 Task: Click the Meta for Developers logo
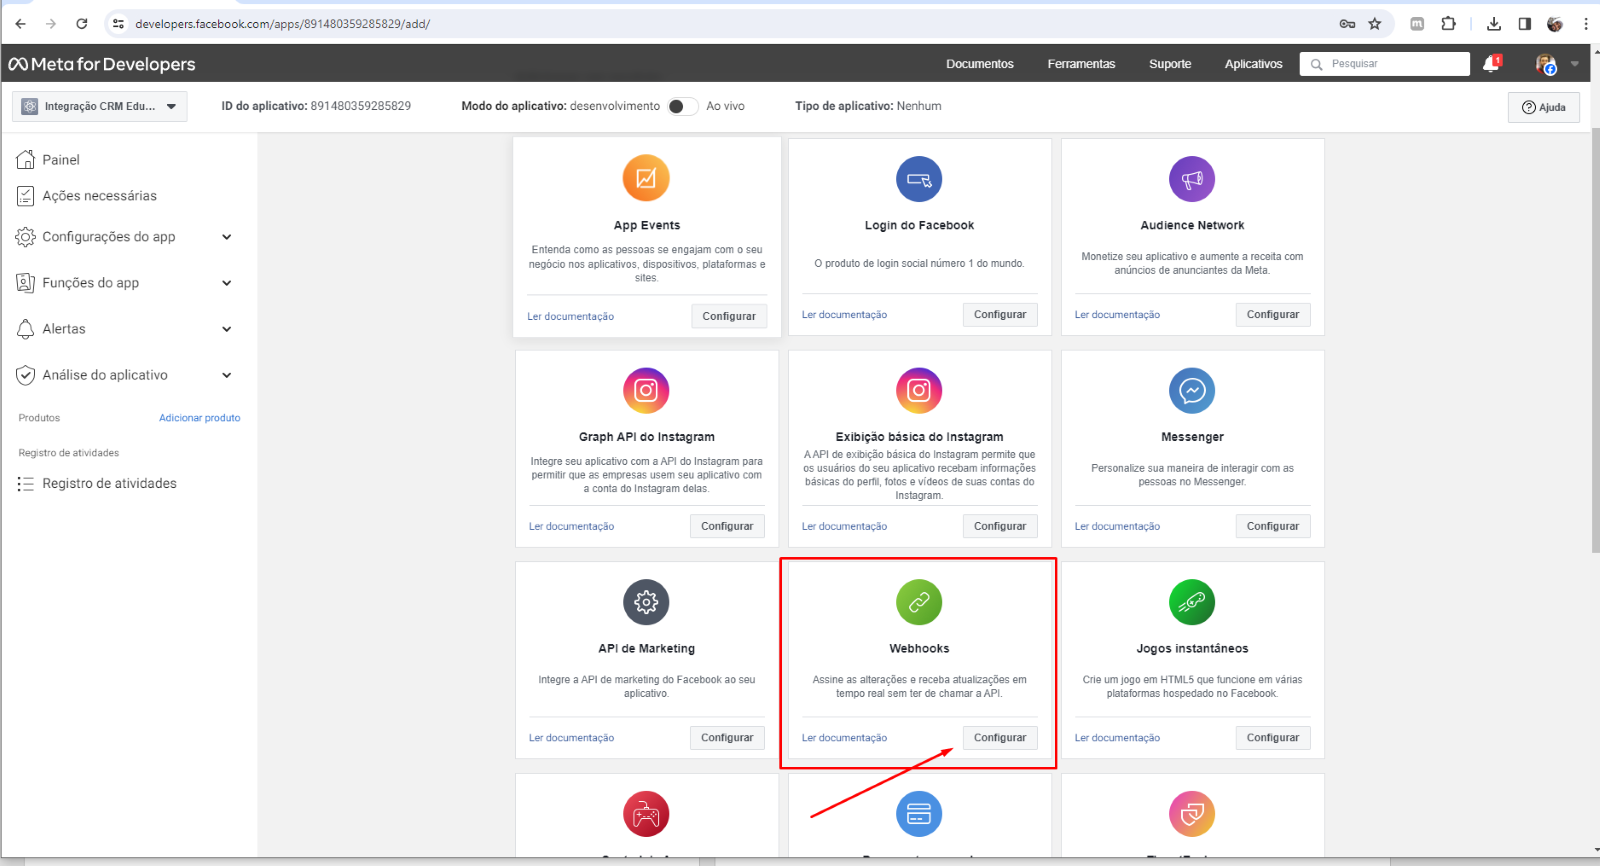102,64
